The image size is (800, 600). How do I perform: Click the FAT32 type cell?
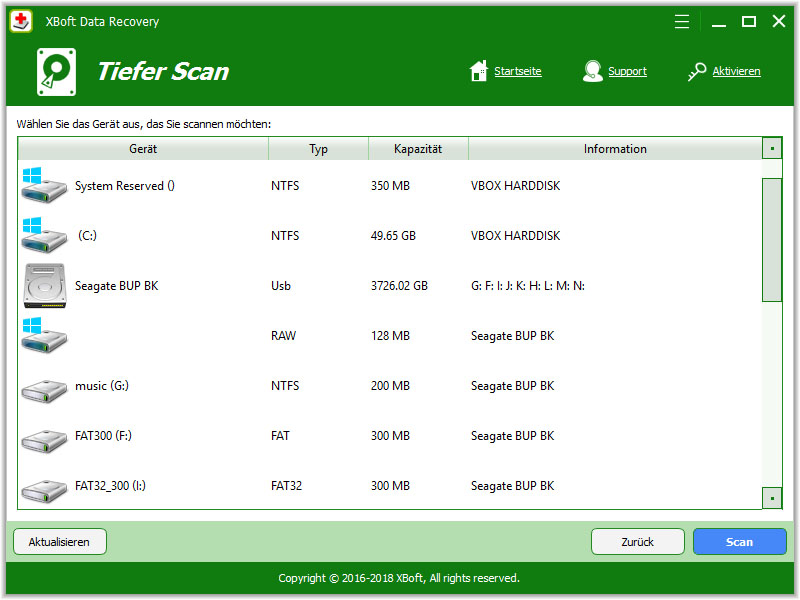[x=286, y=486]
